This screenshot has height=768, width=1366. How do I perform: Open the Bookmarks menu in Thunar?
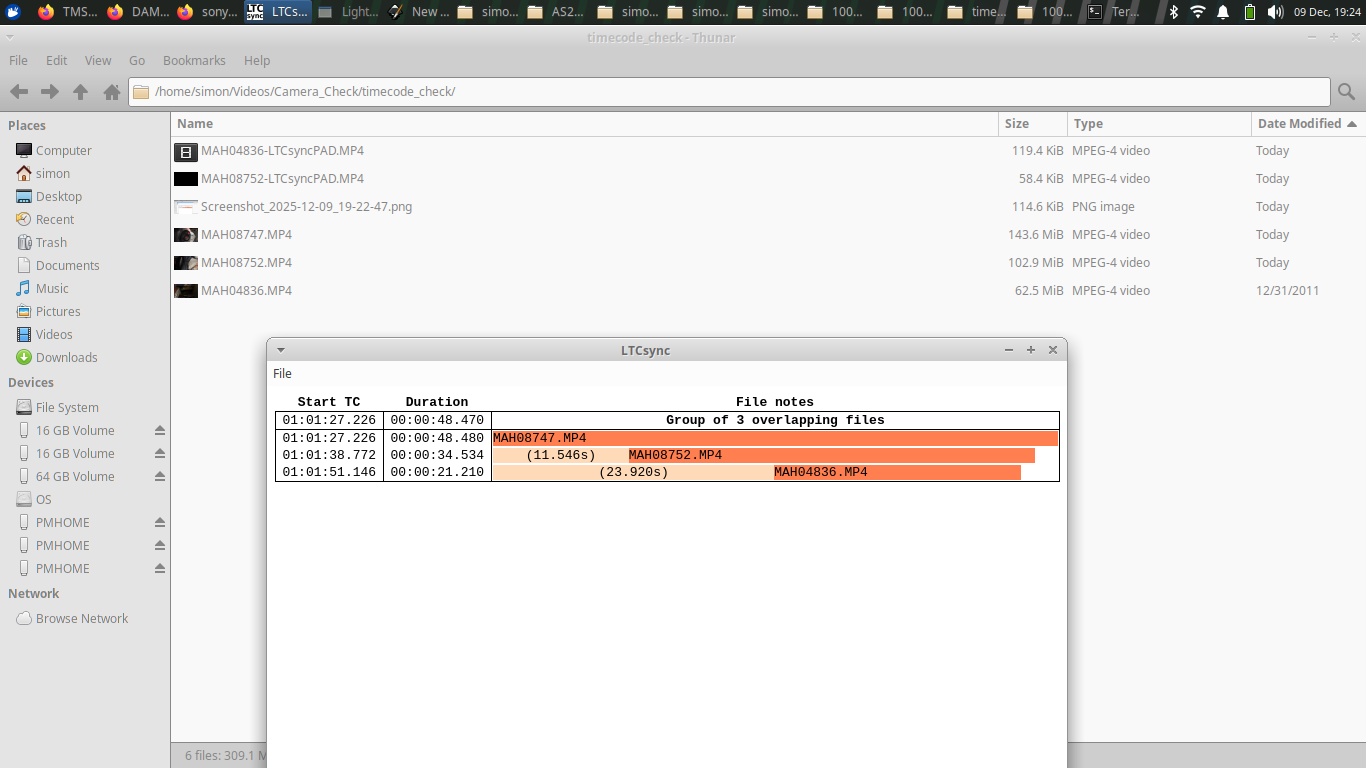click(x=194, y=60)
